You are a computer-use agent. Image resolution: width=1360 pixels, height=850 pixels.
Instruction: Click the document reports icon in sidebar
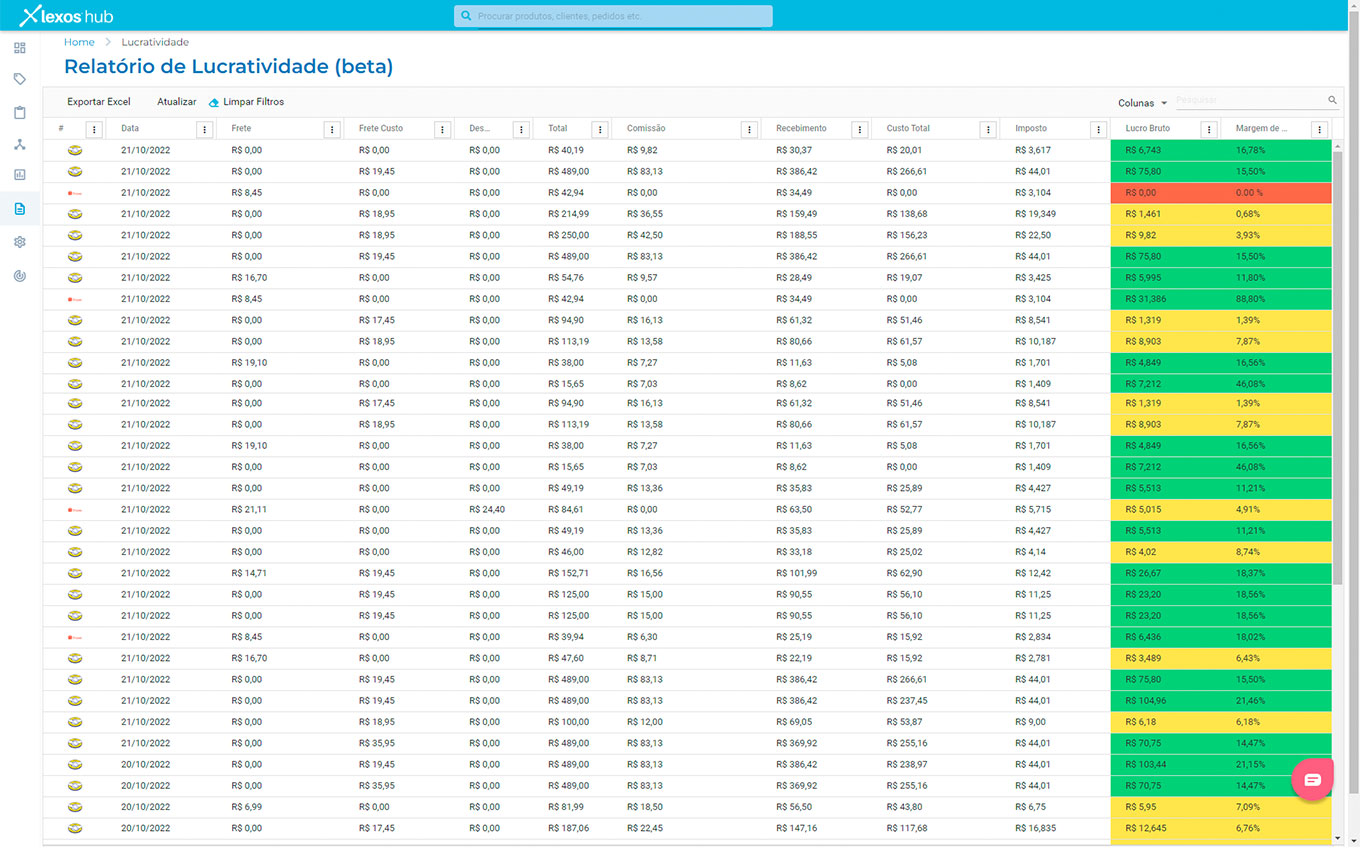20,209
